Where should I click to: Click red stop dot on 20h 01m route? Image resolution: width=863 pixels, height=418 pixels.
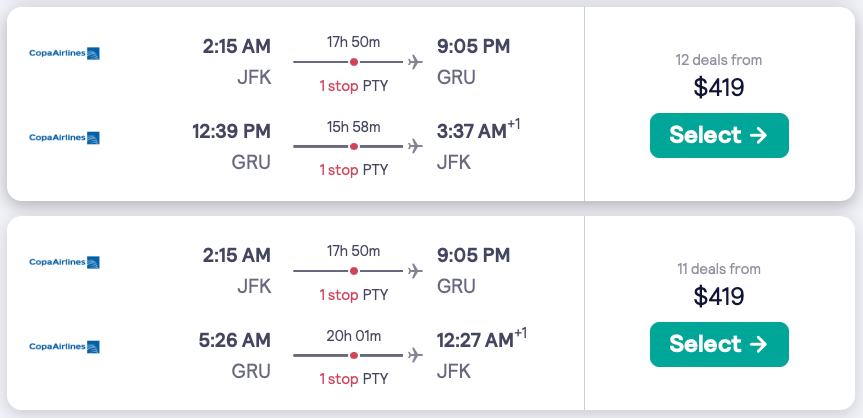coord(354,356)
